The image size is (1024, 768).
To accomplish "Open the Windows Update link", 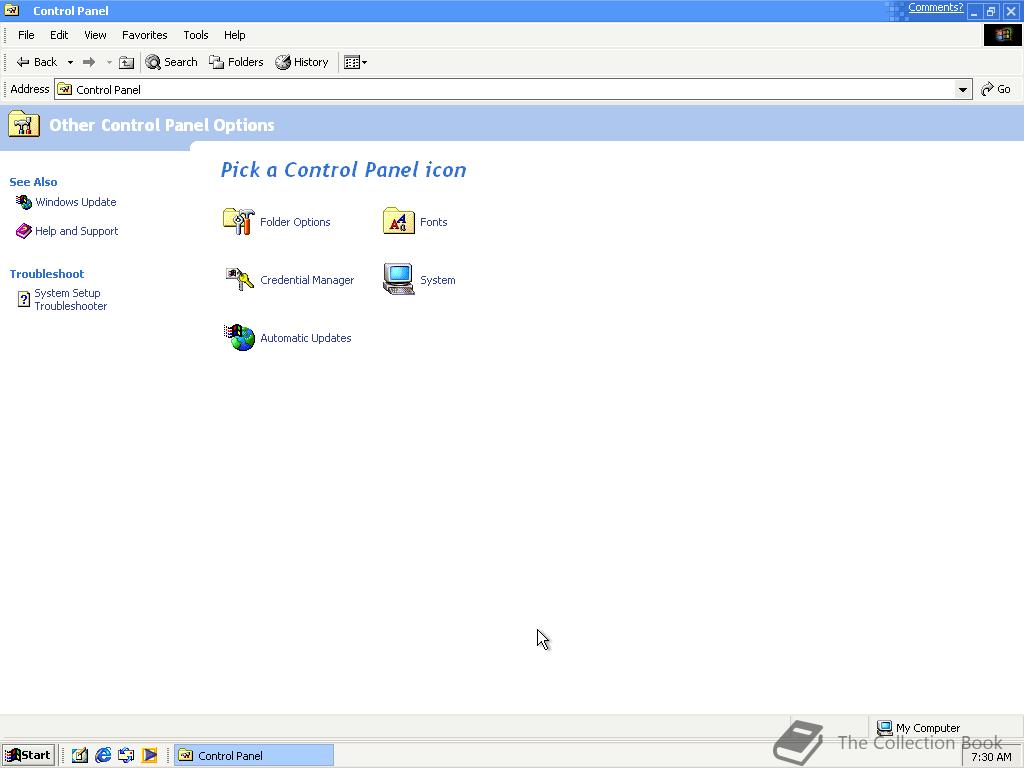I will pyautogui.click(x=76, y=202).
